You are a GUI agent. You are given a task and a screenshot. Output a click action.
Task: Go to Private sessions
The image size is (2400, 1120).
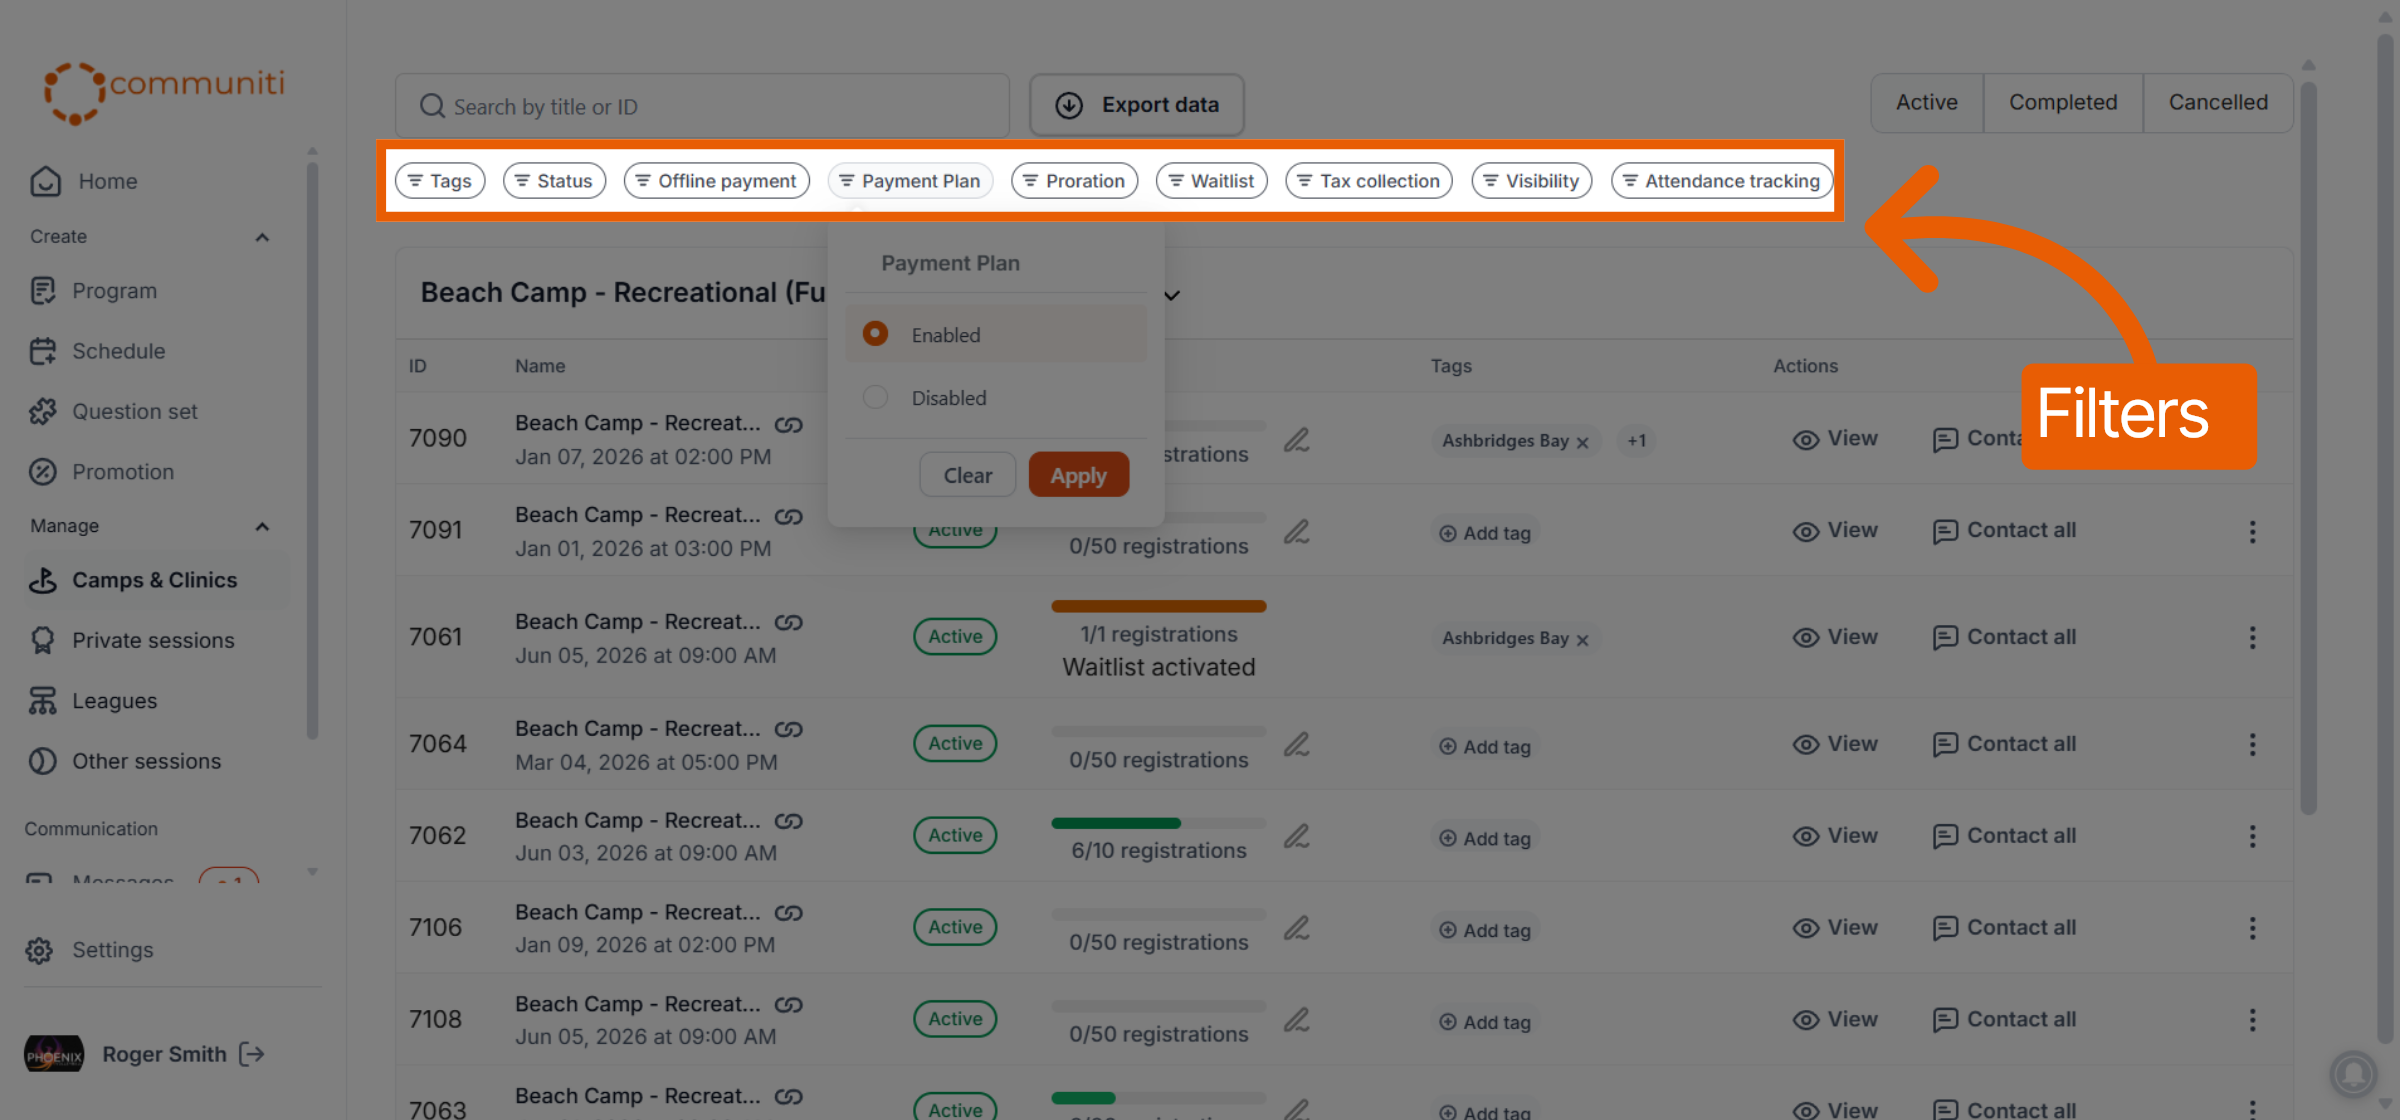point(132,640)
